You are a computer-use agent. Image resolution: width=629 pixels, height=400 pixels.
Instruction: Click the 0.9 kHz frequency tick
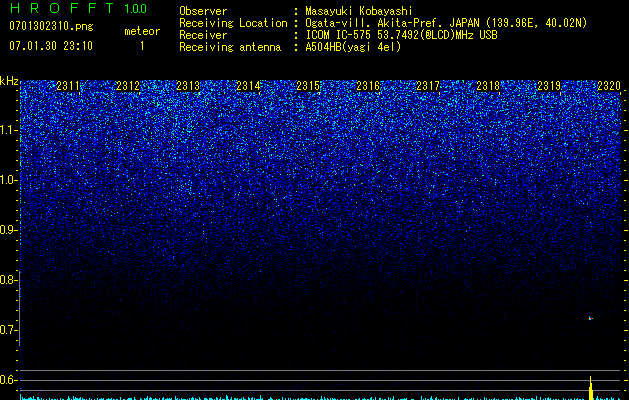coord(9,230)
